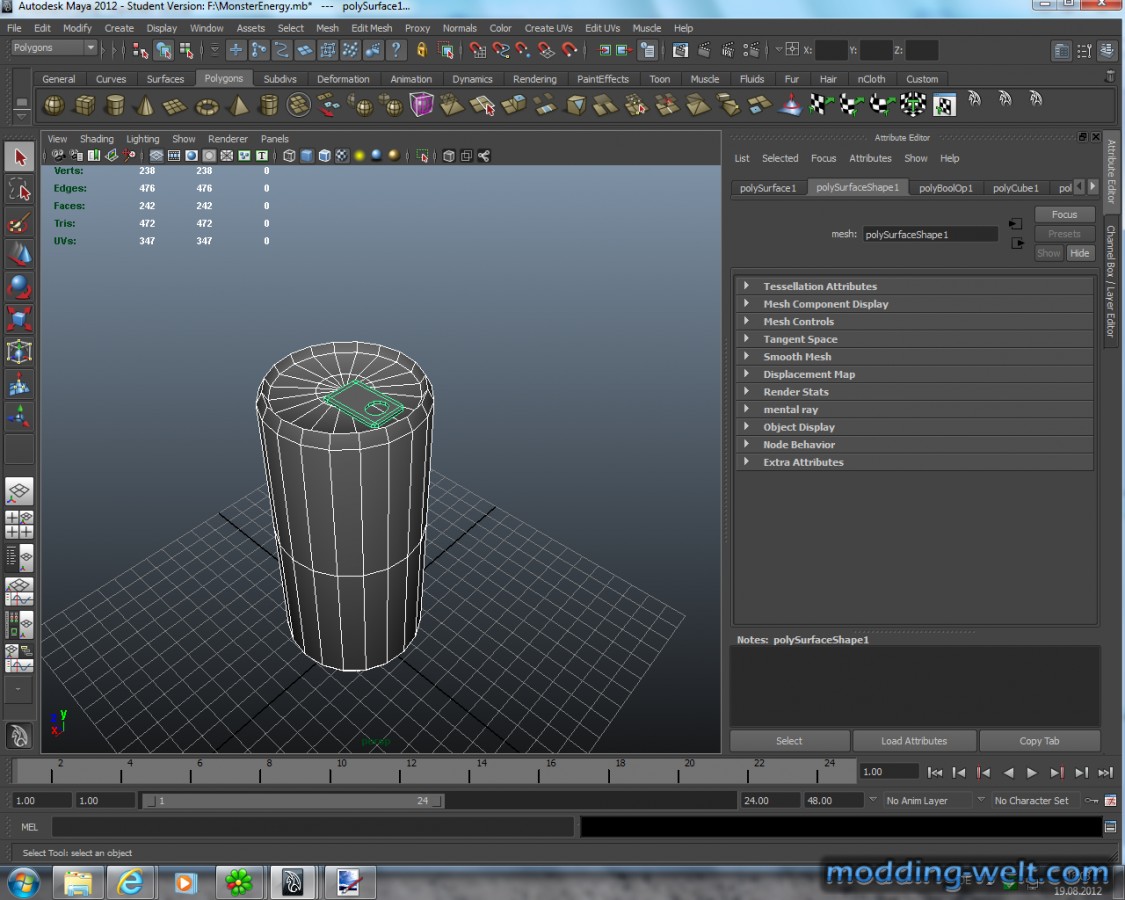Create a polygon pyramid from shelf
The width and height of the screenshot is (1125, 900).
(x=238, y=106)
